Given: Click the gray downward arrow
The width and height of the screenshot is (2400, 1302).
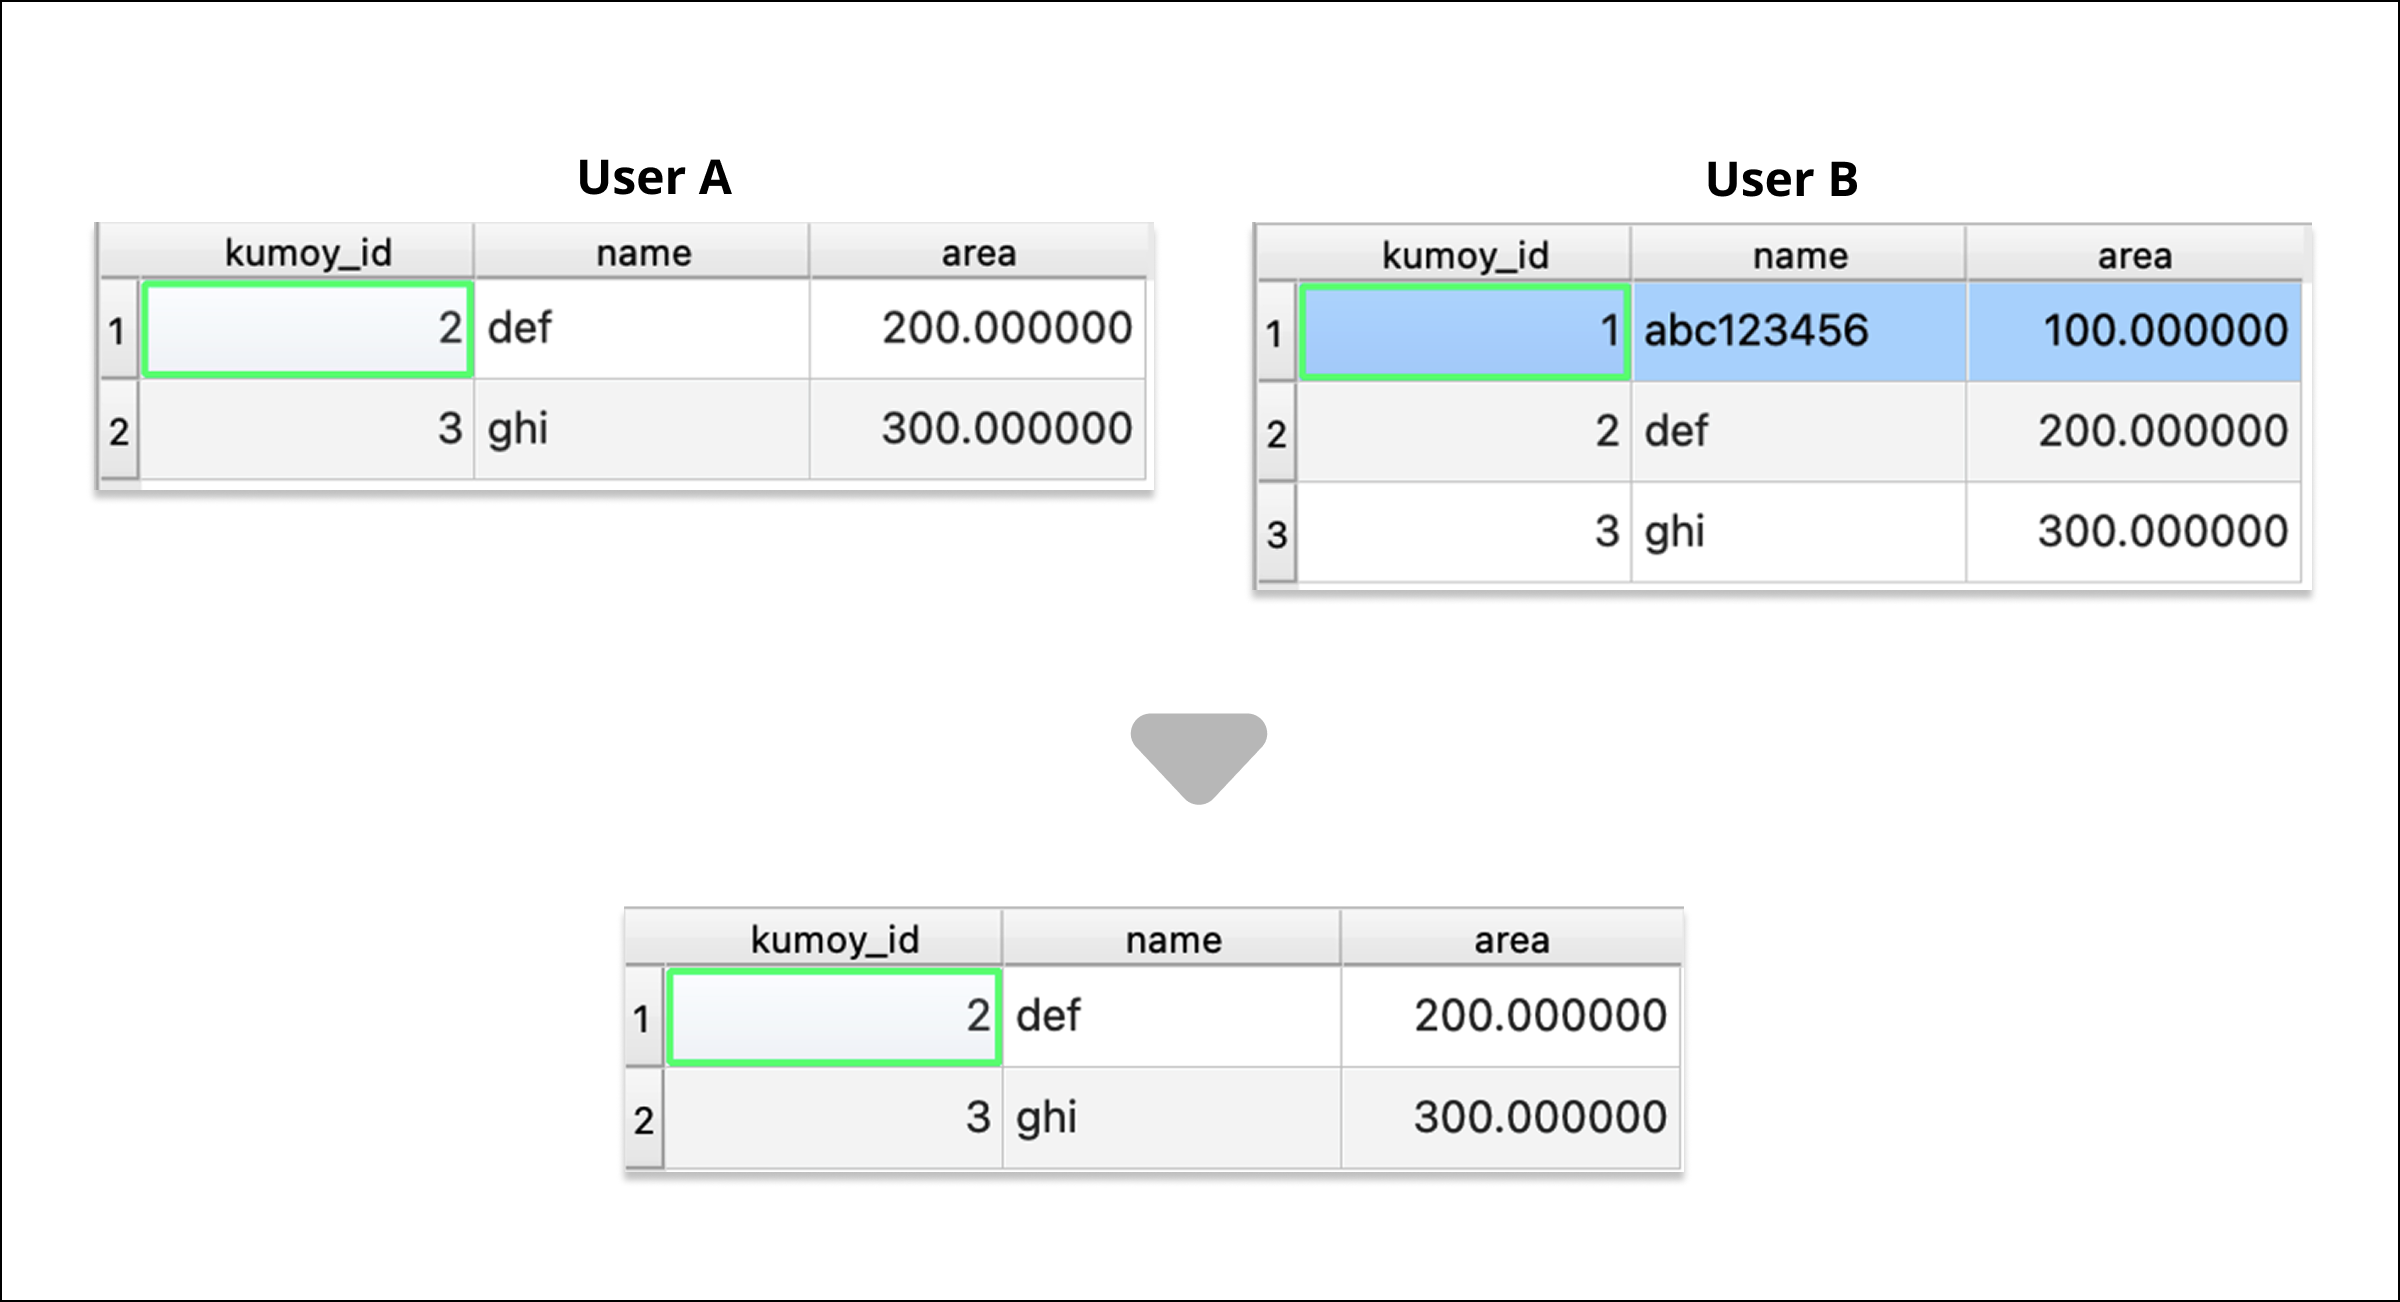Looking at the screenshot, I should tap(1199, 757).
